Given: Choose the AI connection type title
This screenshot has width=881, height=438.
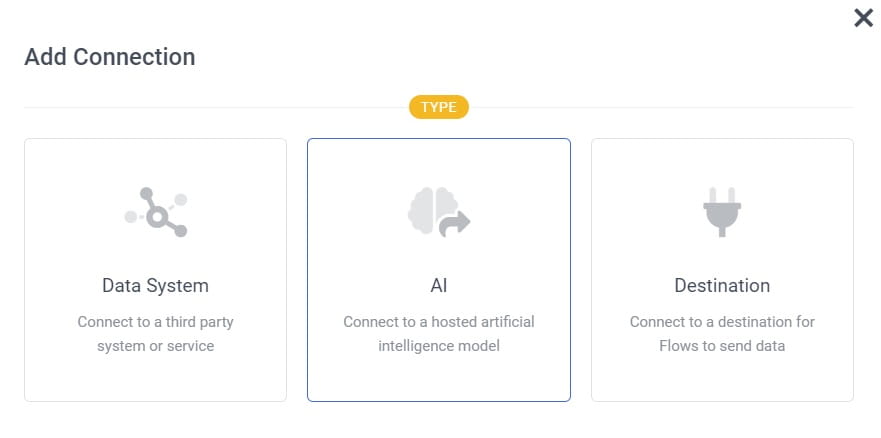Looking at the screenshot, I should (x=439, y=285).
